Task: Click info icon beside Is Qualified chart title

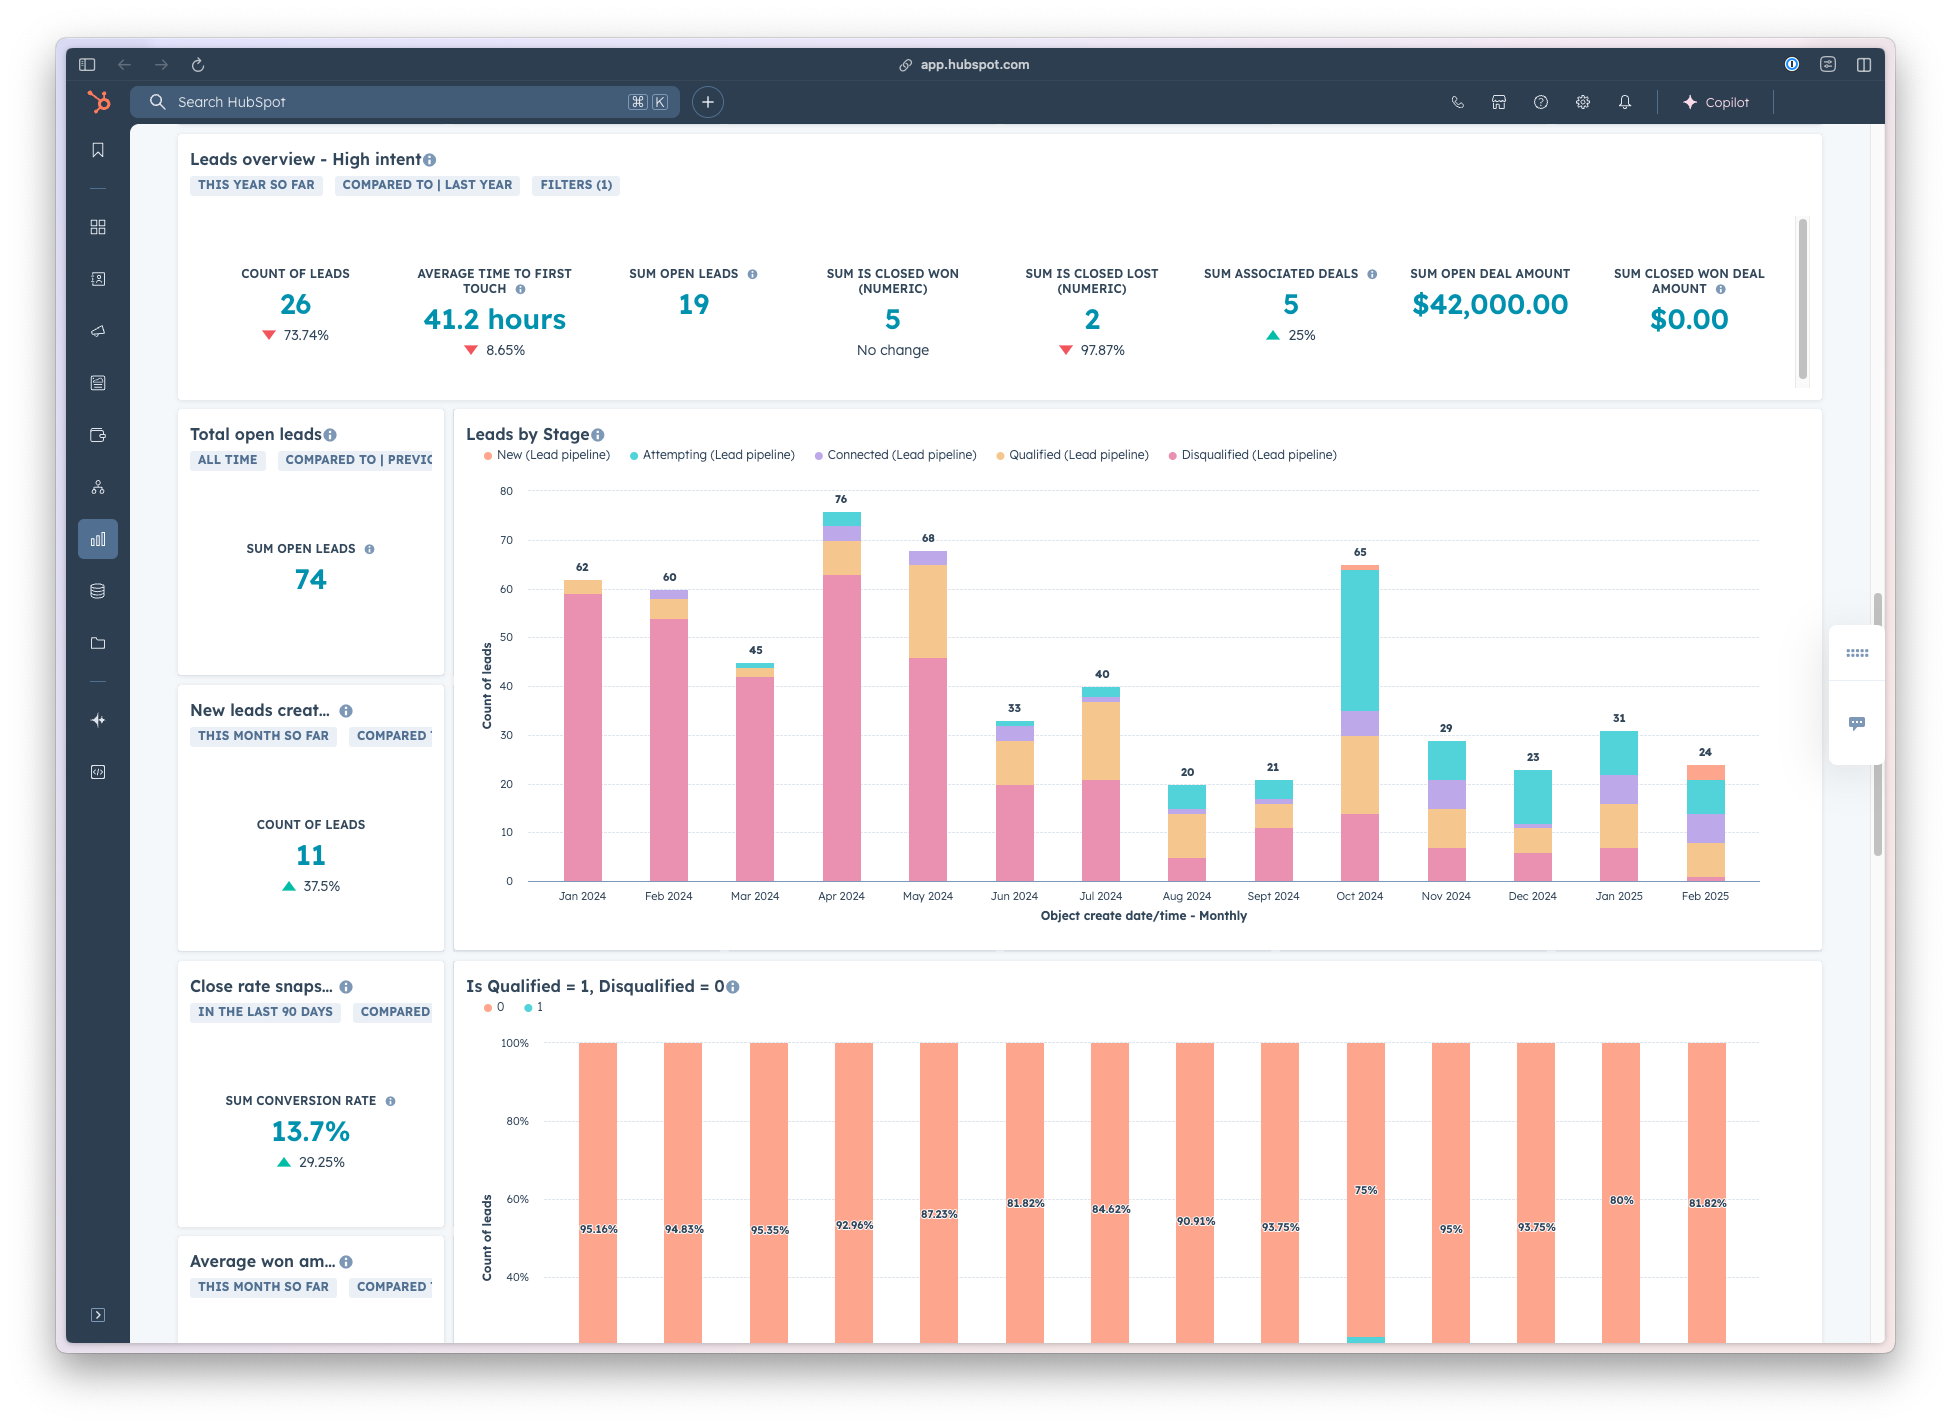Action: [x=733, y=987]
